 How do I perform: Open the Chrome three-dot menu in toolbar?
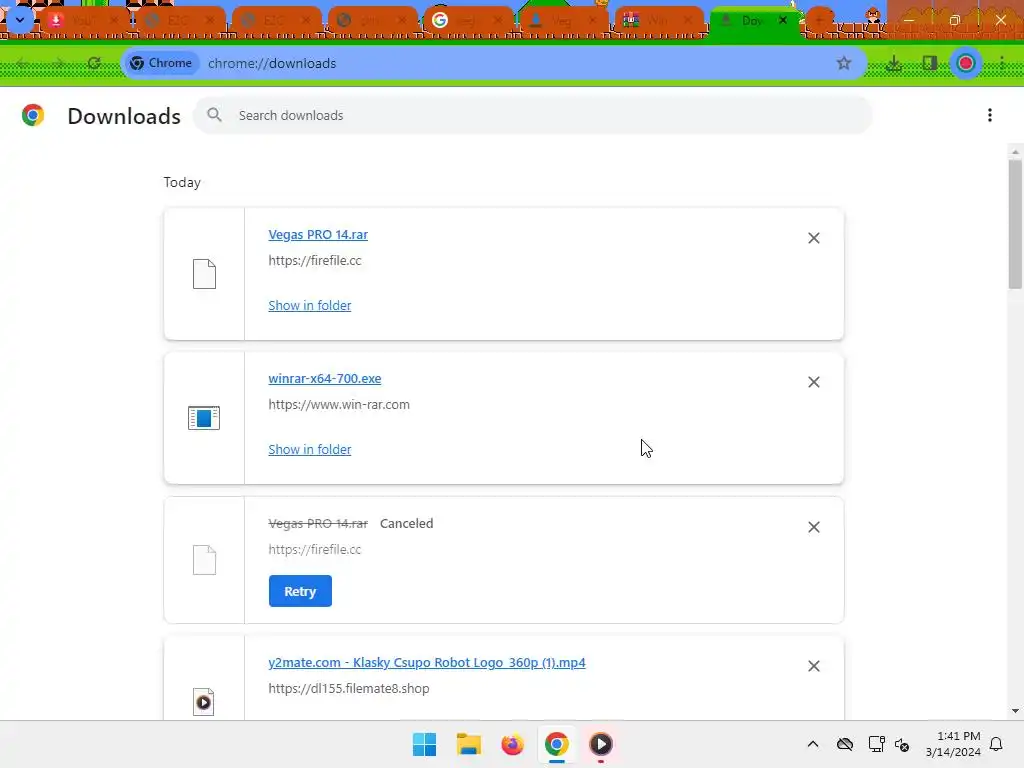[1002, 63]
